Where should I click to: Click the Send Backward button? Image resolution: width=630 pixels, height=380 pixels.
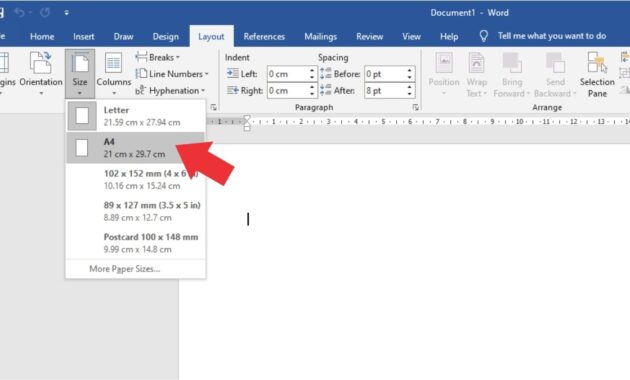pyautogui.click(x=555, y=74)
